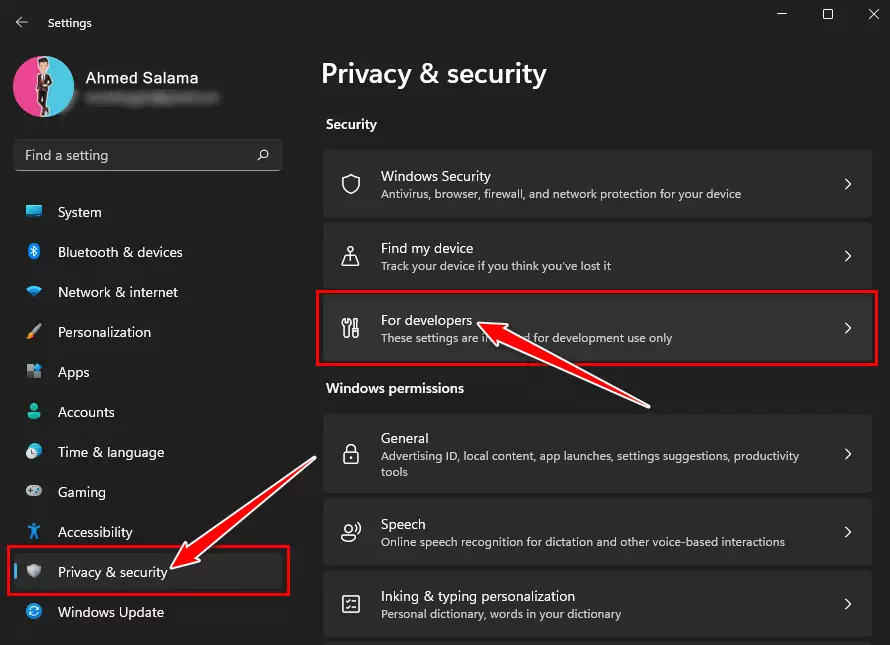Click the Windows Update refresh icon
This screenshot has width=890, height=645.
[34, 612]
